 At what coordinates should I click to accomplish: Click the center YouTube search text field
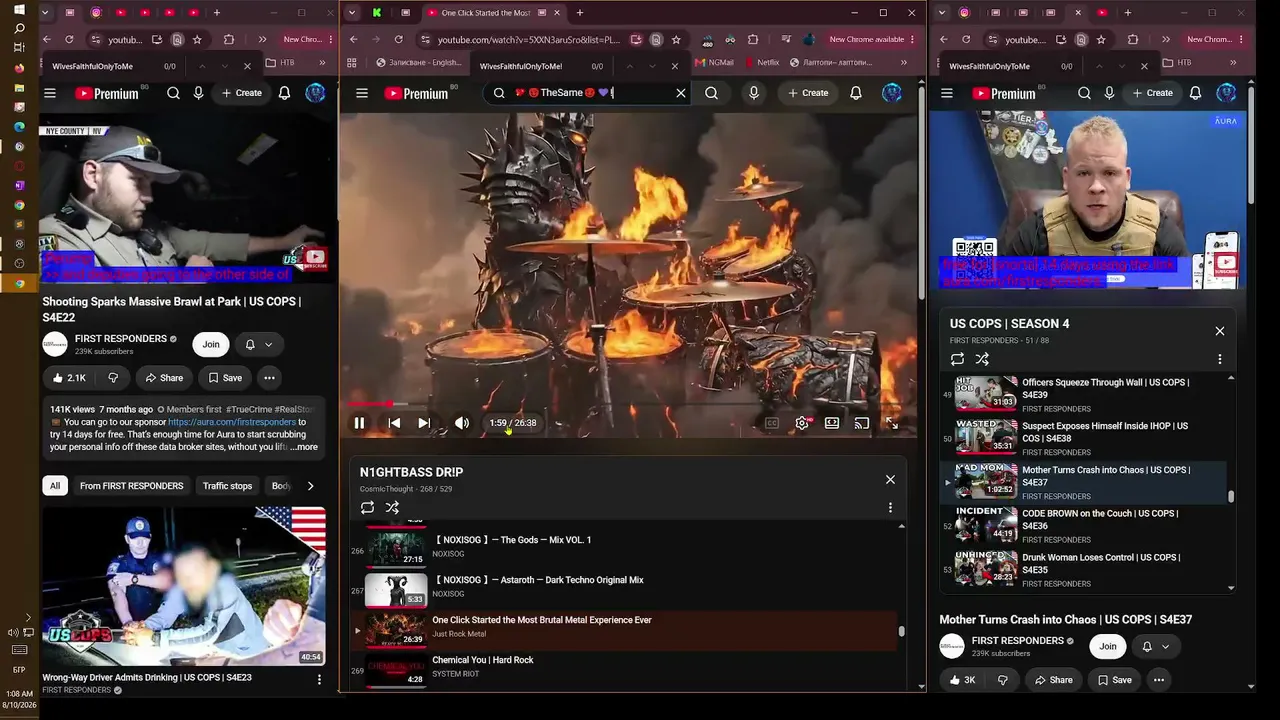tap(590, 93)
